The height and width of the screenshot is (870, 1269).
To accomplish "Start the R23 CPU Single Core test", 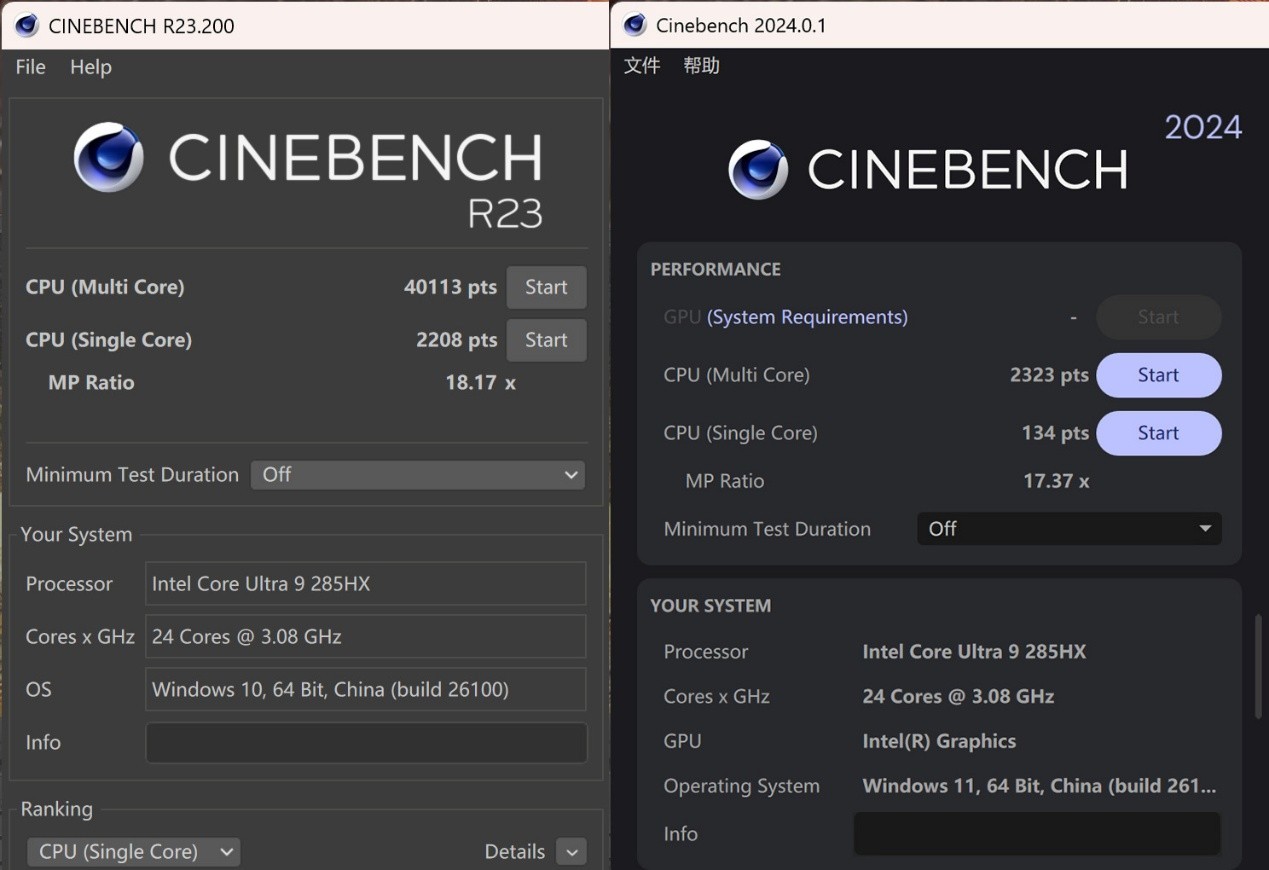I will tap(546, 340).
